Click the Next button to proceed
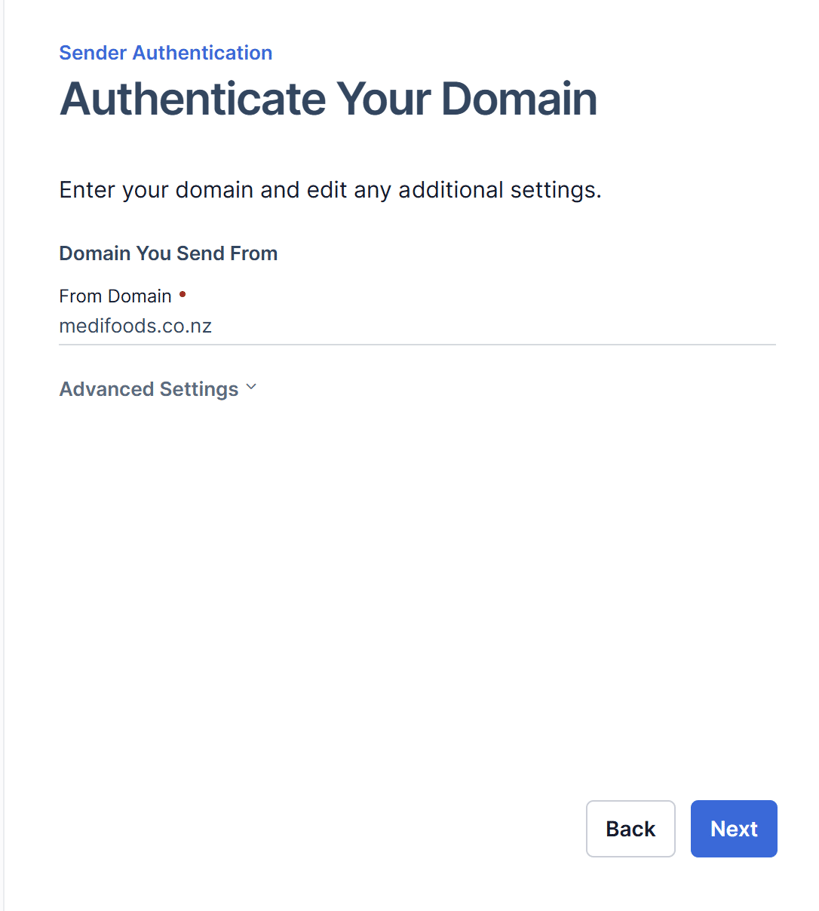The image size is (819, 911). pos(733,828)
